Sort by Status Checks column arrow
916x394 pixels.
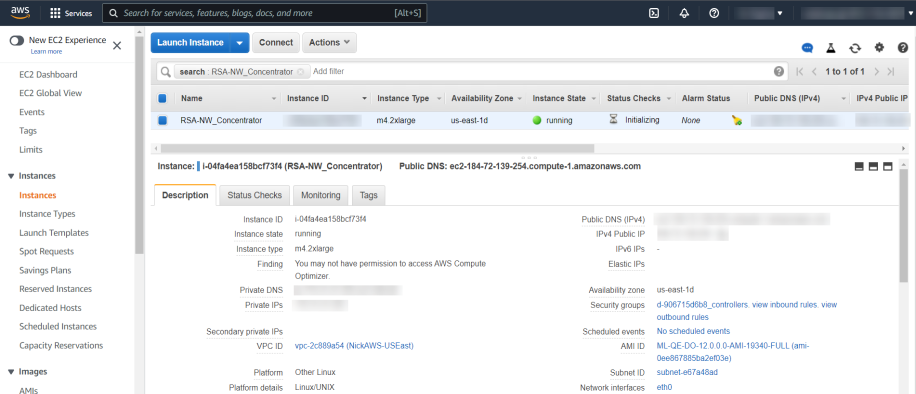click(669, 99)
